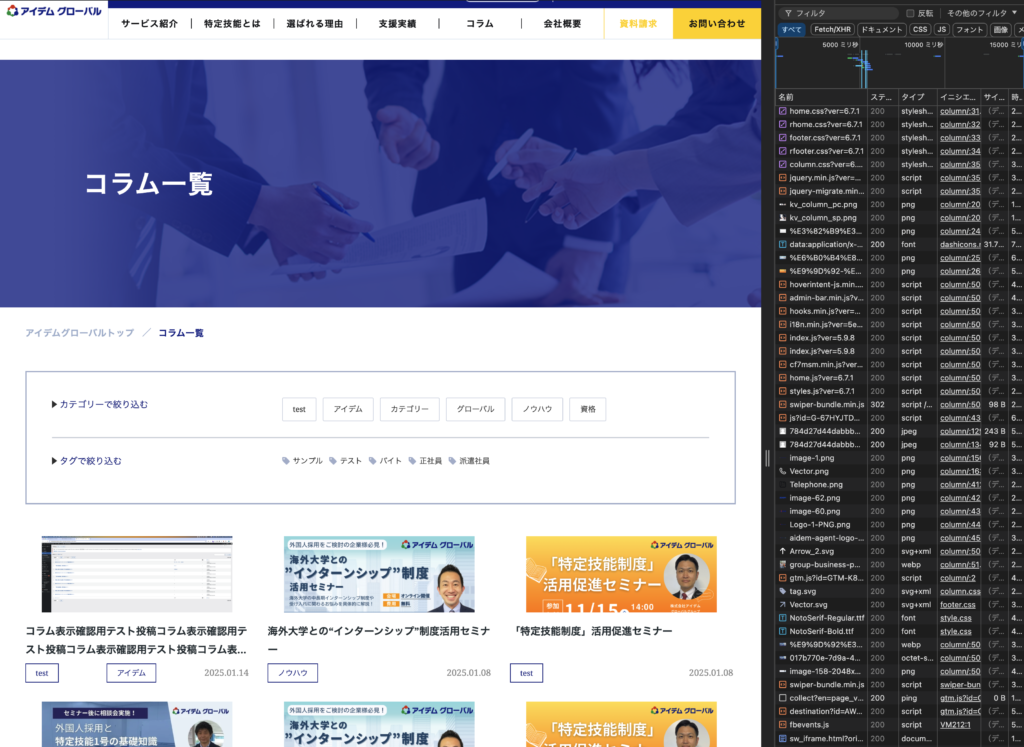
Task: Enable the 反転 invert filter checkbox
Action: 910,13
